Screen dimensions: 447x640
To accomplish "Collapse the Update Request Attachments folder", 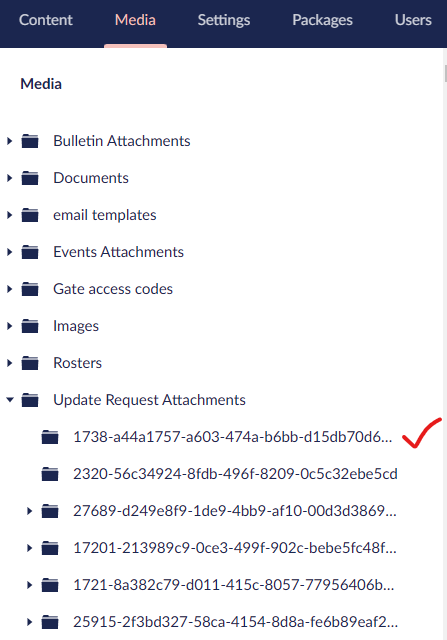I will pyautogui.click(x=10, y=400).
